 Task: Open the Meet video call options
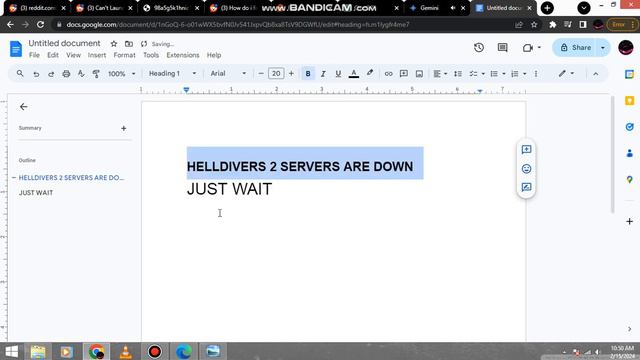(x=531, y=48)
